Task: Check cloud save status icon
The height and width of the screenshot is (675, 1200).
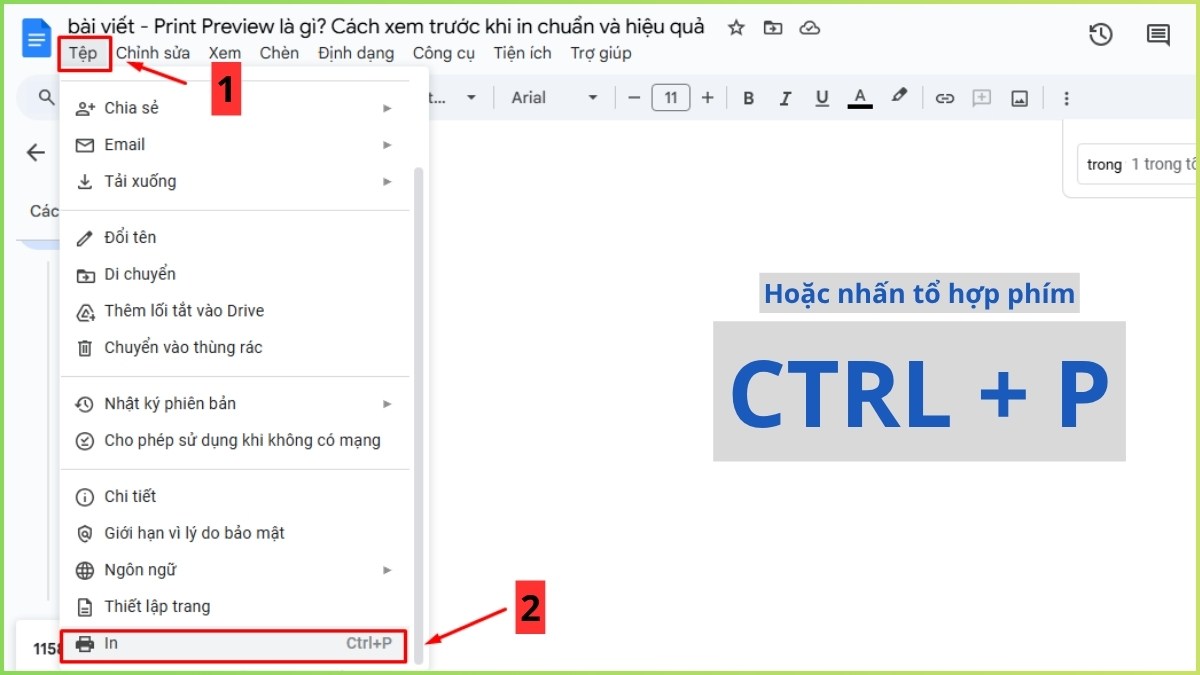Action: (810, 28)
